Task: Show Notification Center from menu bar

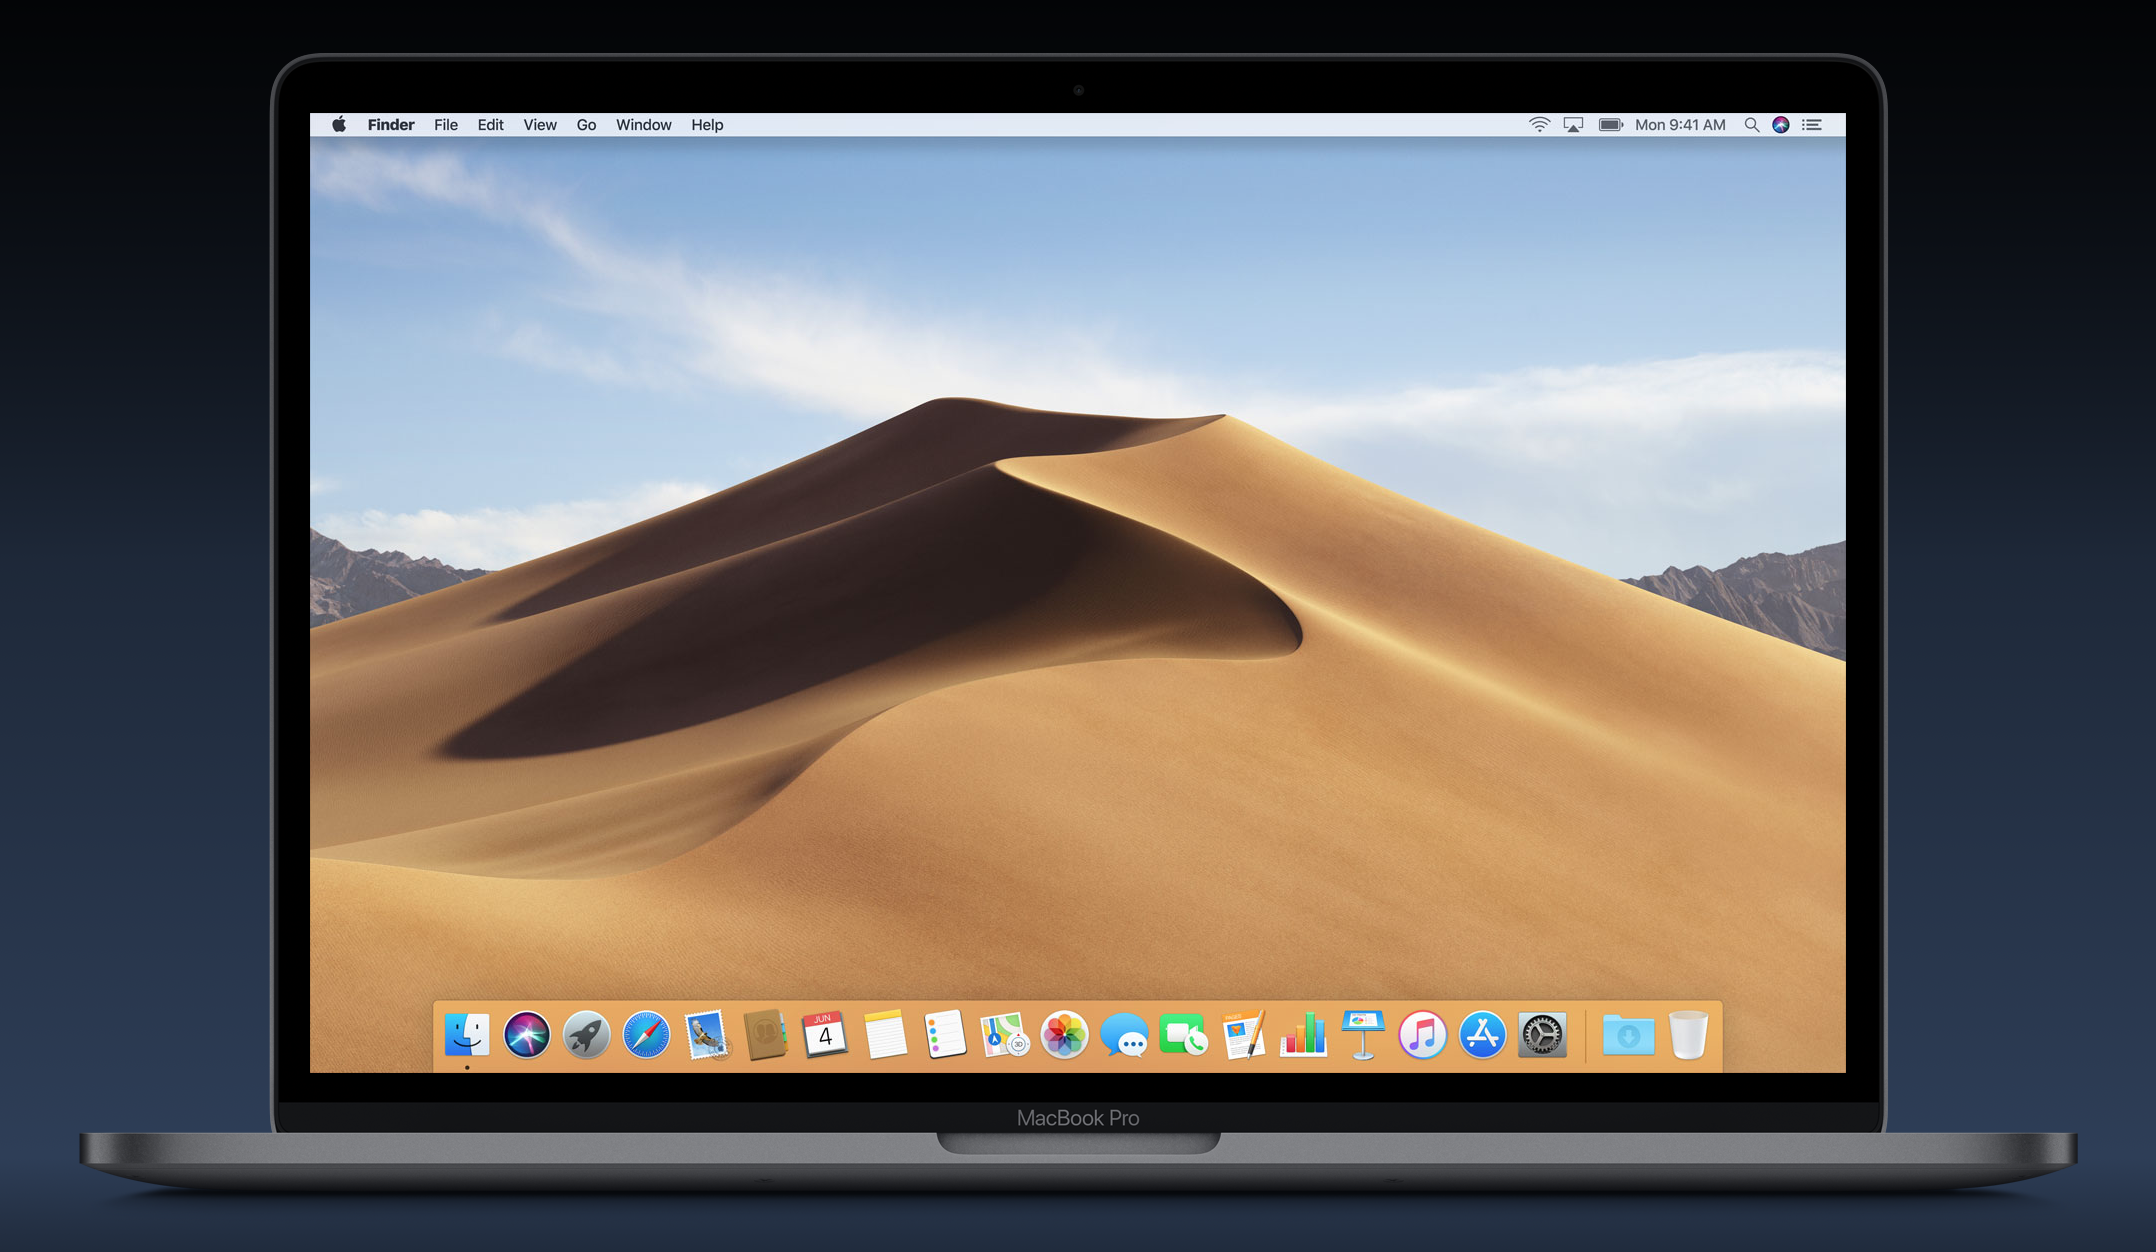Action: [x=1812, y=125]
